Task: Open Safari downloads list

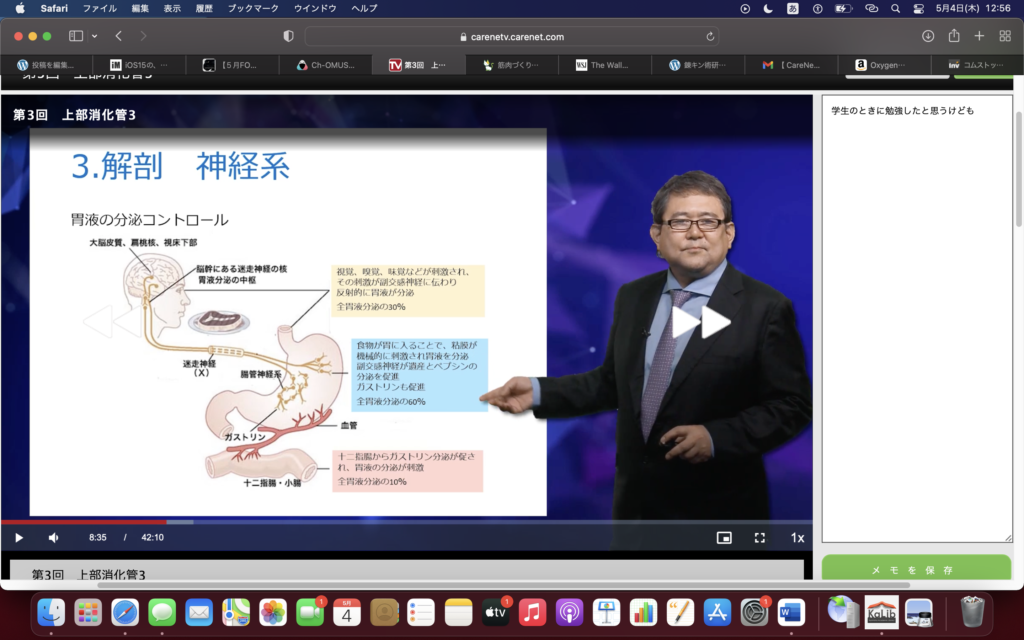Action: click(928, 36)
